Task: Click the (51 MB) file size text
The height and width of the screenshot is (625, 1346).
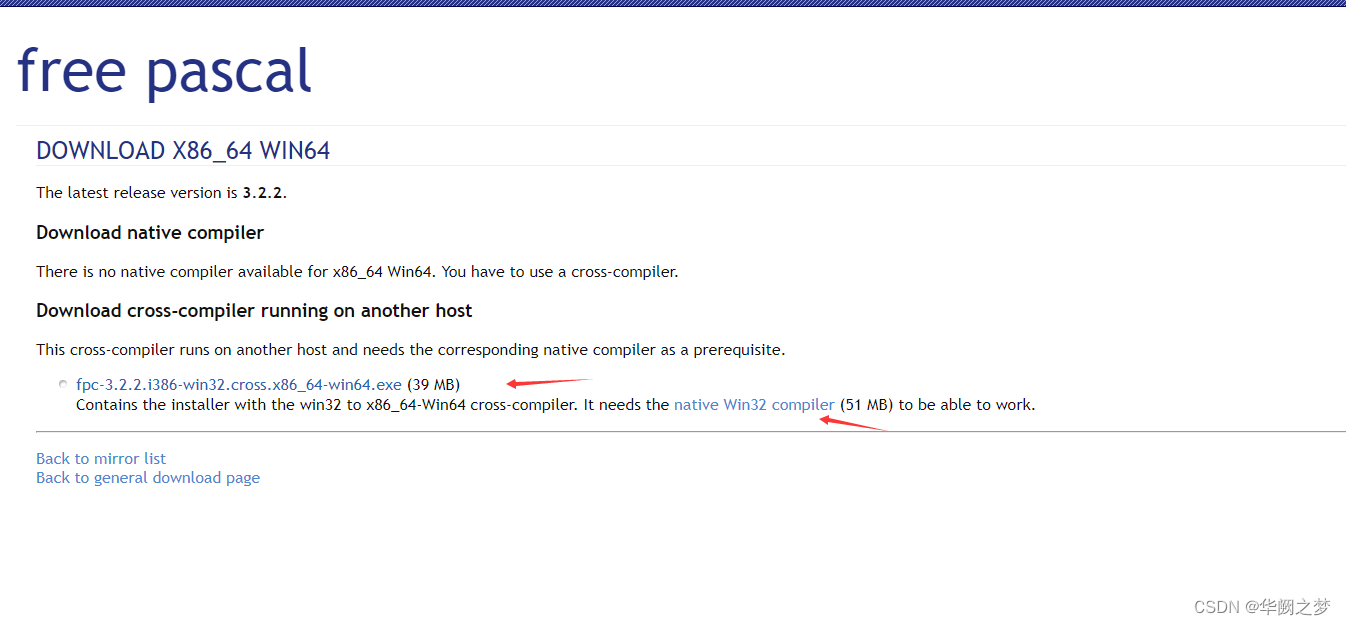Action: point(866,405)
